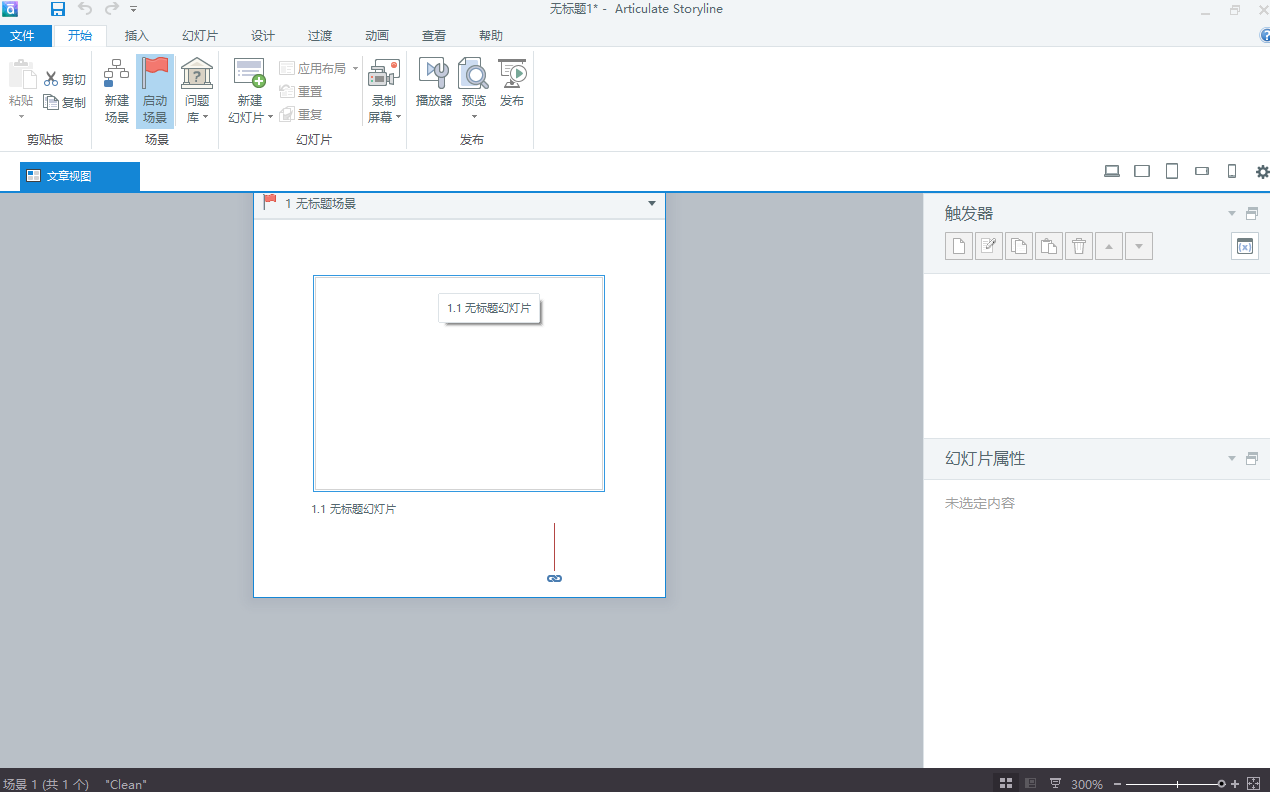Collapse the 1 无标题场景 scene dropdown arrow
Screen dimensions: 1270x792
click(x=652, y=204)
